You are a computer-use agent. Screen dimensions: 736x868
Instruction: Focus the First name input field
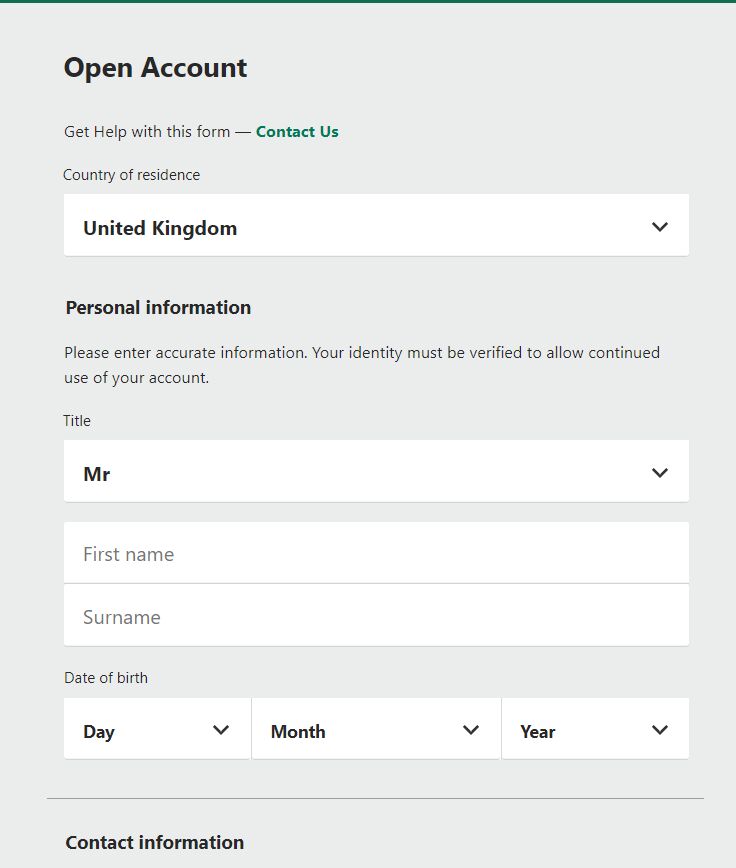tap(376, 552)
